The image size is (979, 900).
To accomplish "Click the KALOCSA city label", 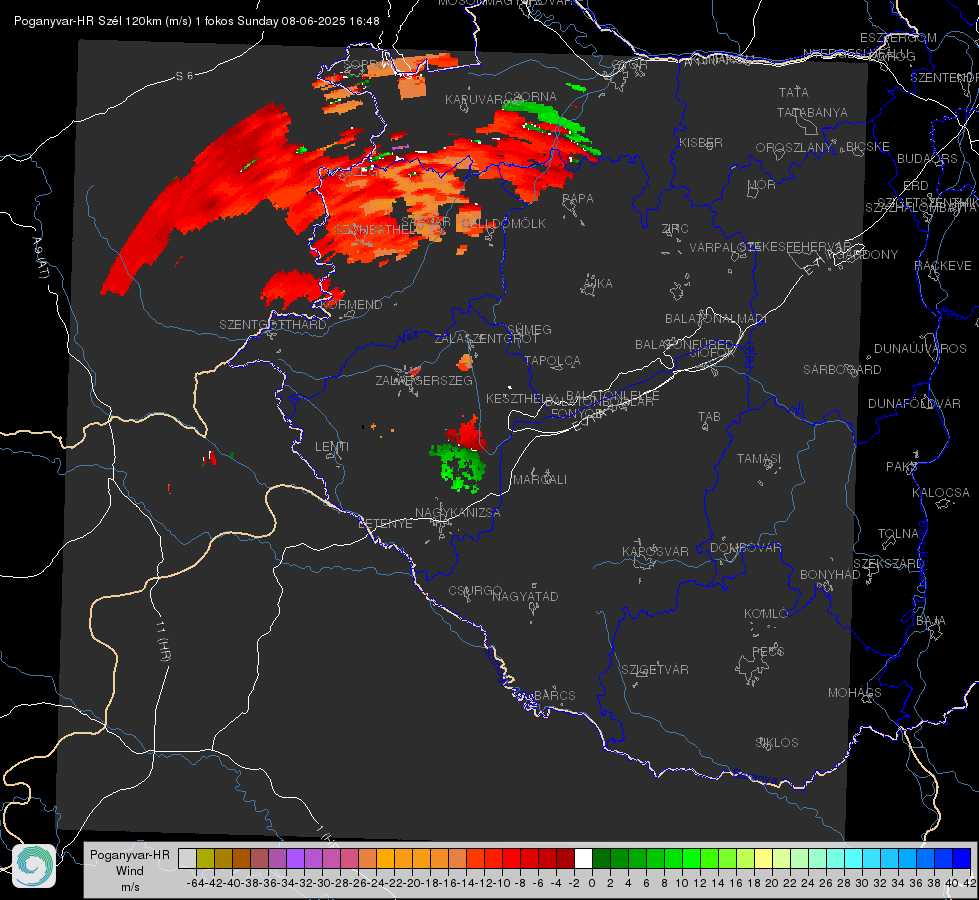I will (x=940, y=493).
